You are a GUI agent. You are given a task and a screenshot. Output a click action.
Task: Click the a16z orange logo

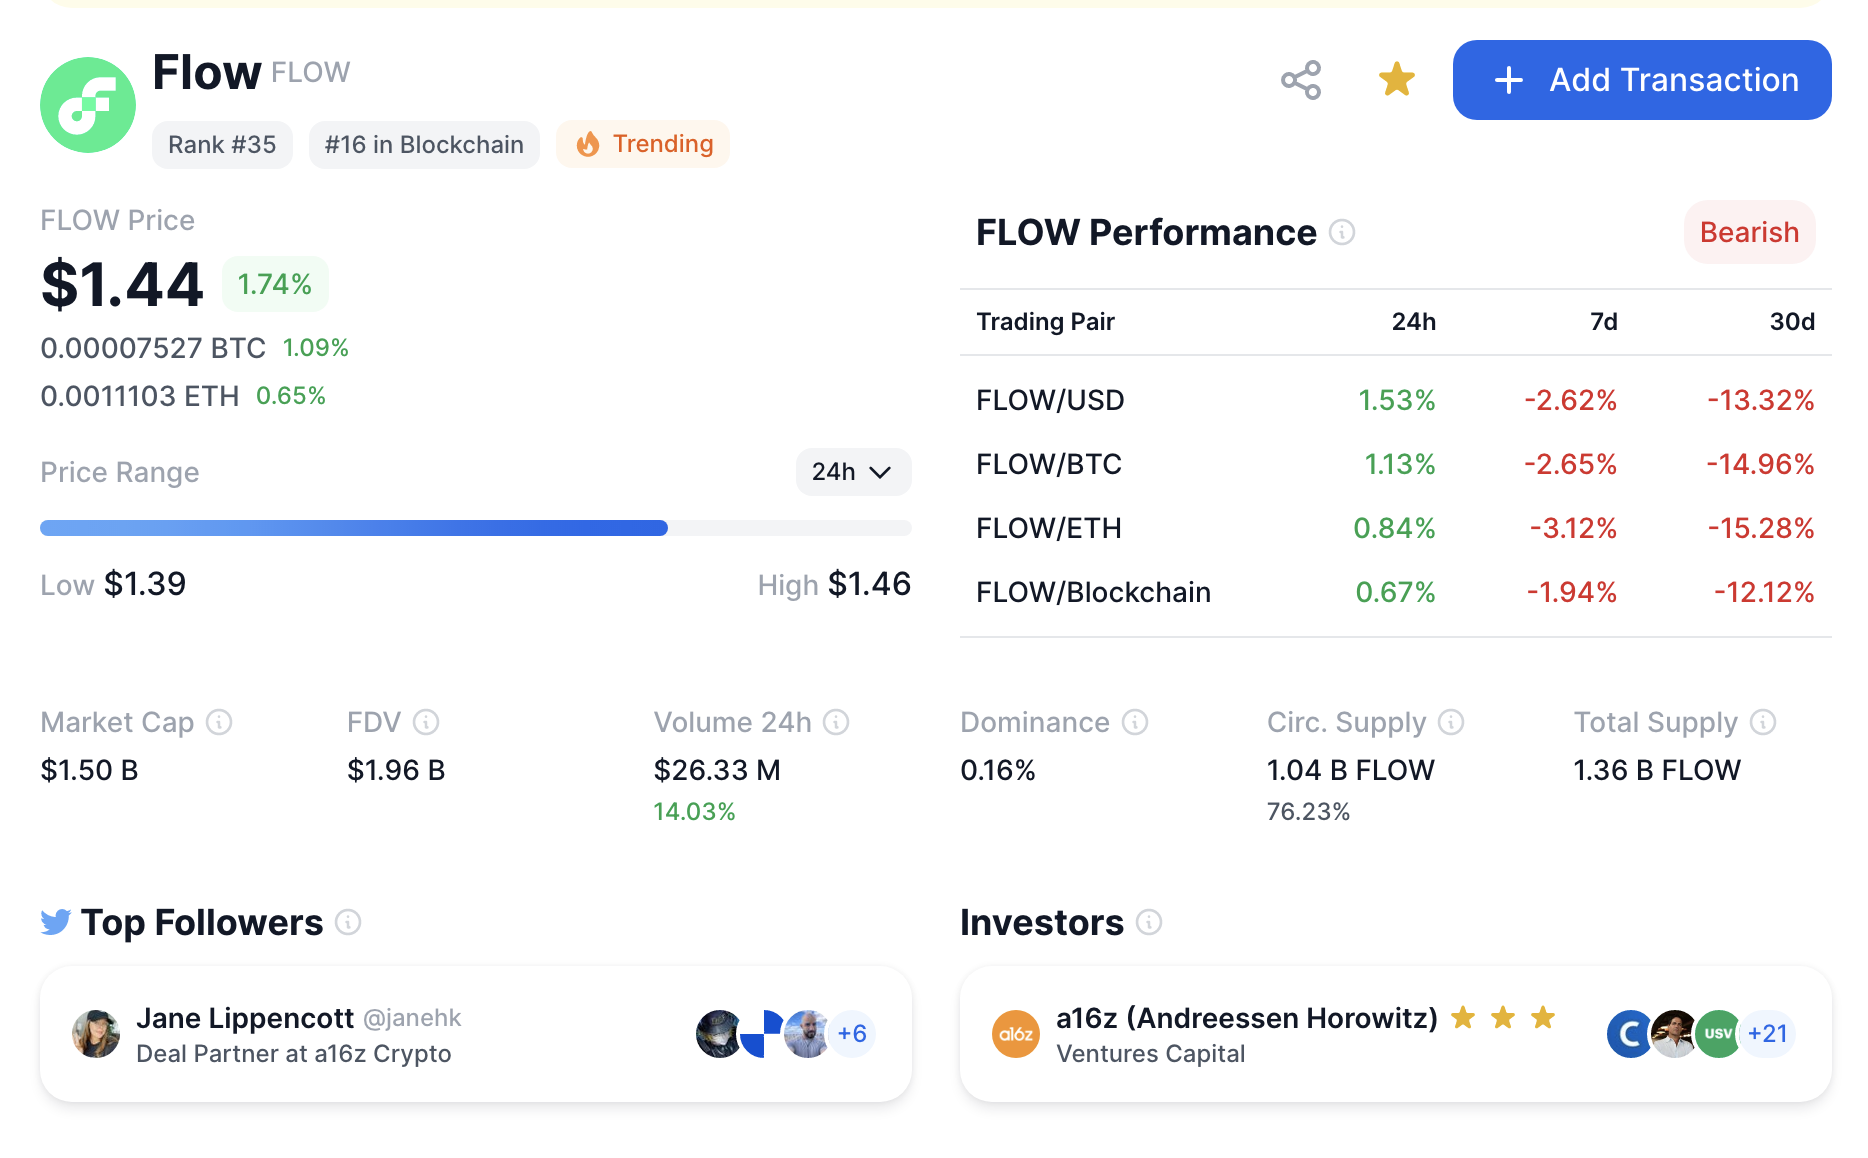point(1016,1034)
